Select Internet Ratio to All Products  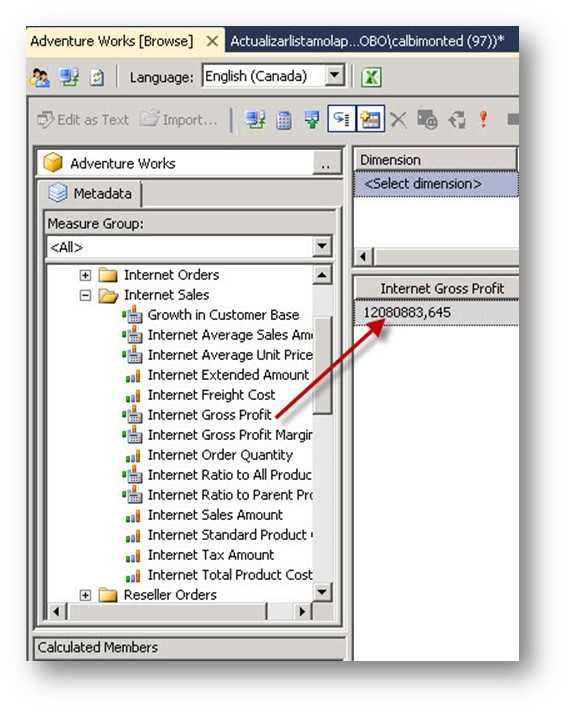coord(230,475)
